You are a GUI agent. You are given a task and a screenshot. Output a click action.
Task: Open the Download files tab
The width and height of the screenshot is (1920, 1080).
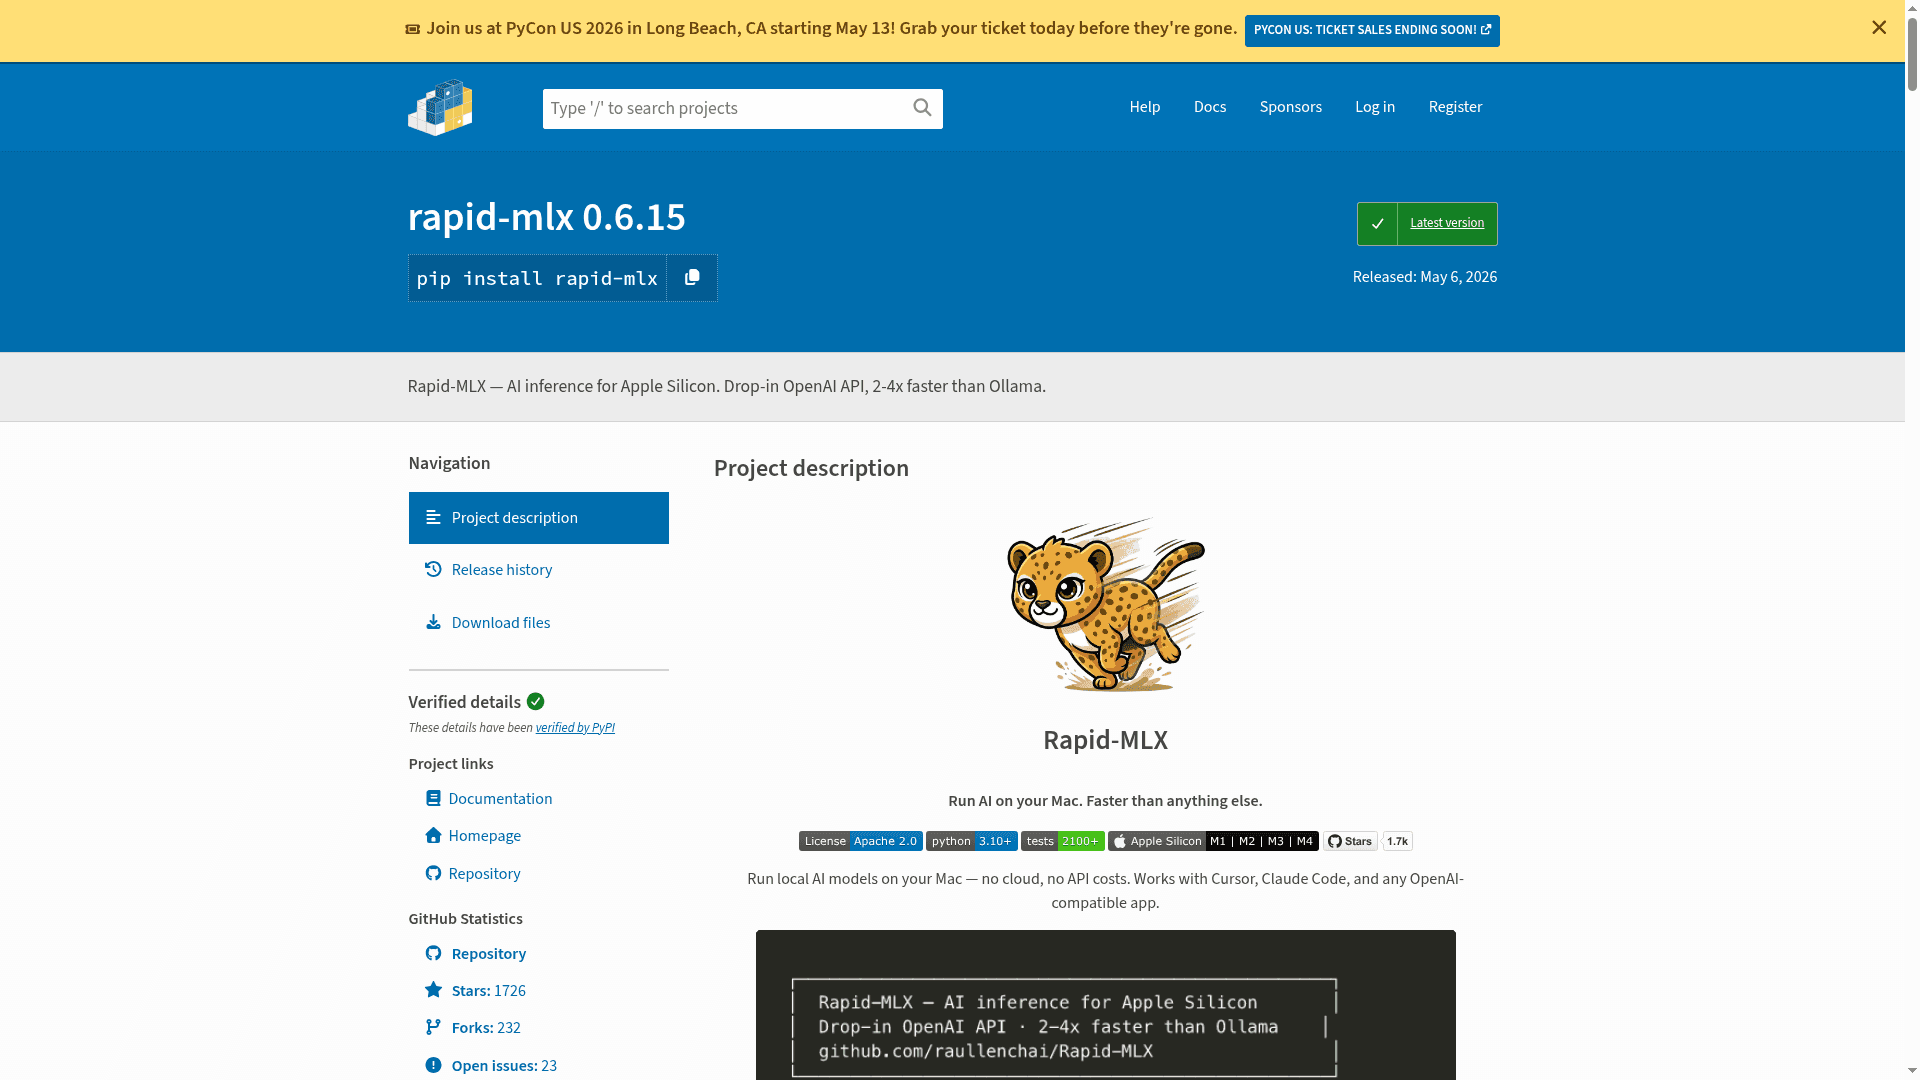538,623
